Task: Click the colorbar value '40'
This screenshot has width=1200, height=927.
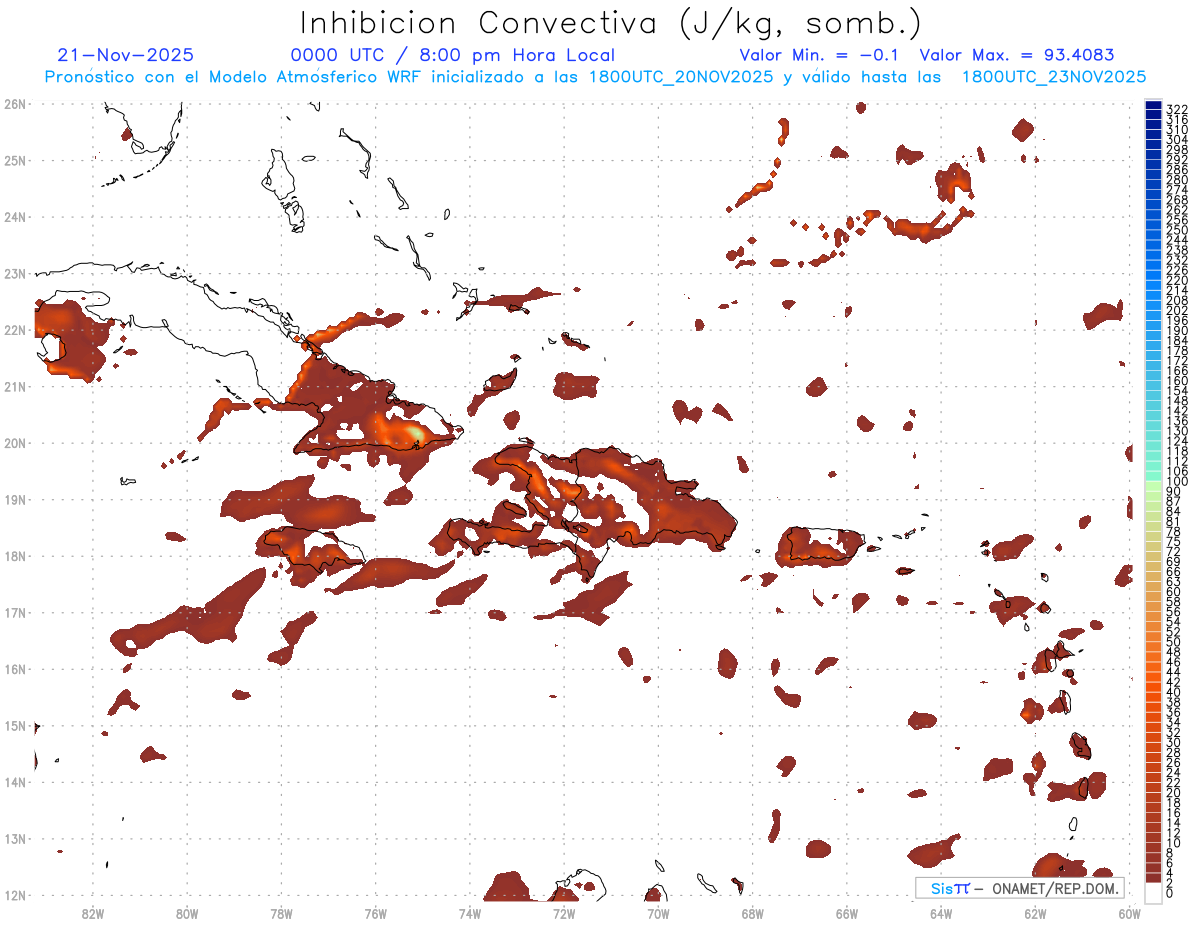Action: (x=1173, y=692)
